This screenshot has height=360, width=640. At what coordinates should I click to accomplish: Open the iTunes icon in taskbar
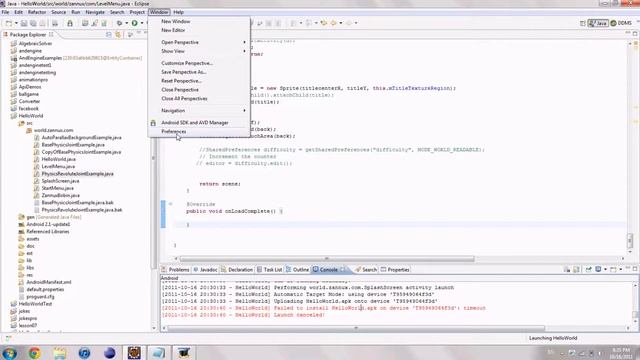click(84, 353)
